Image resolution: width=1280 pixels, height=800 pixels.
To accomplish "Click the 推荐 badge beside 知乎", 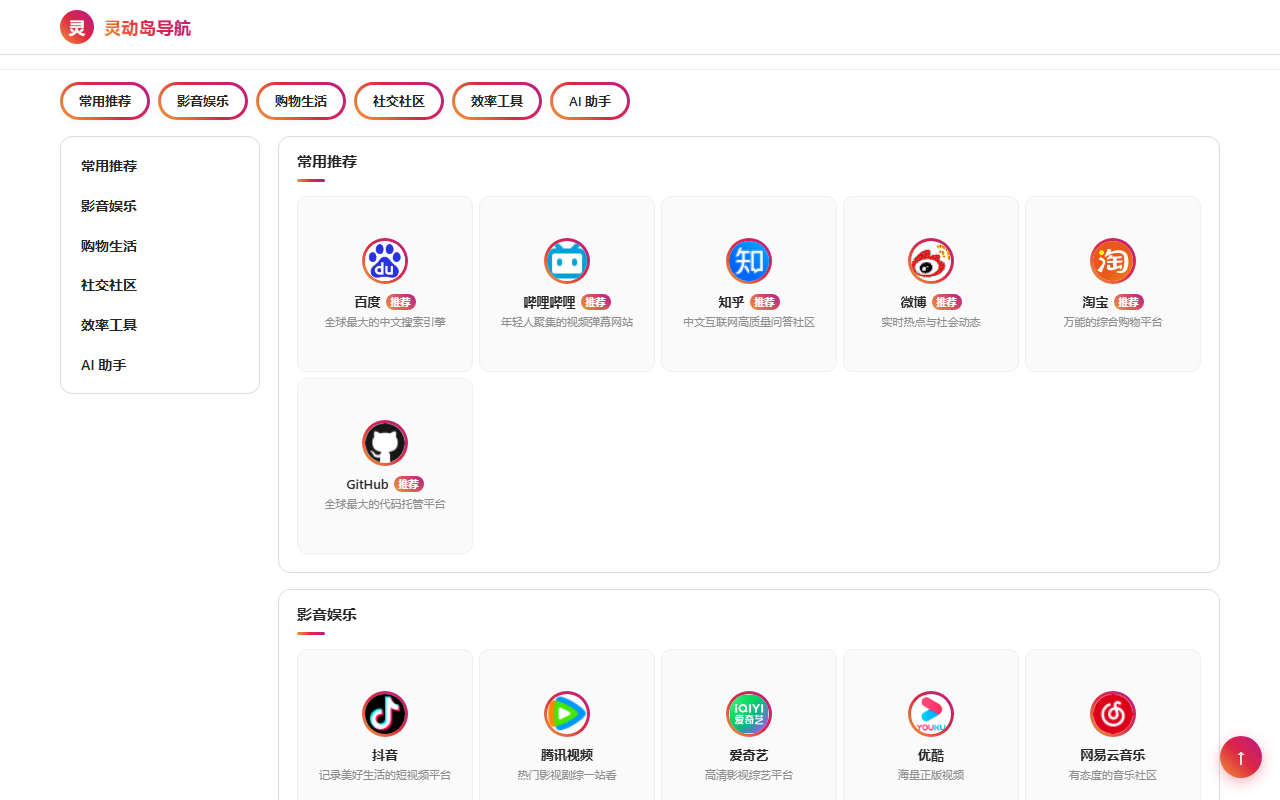I will pos(765,302).
